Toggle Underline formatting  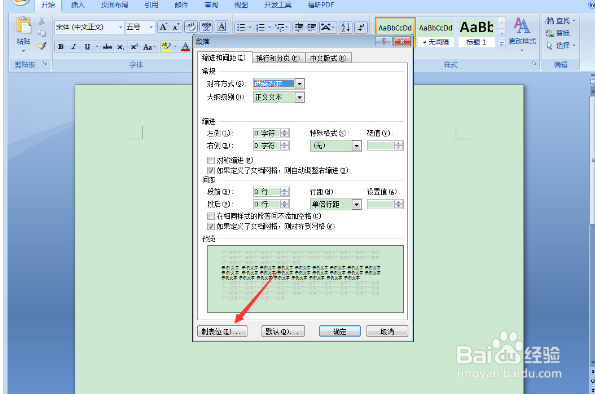(87, 47)
